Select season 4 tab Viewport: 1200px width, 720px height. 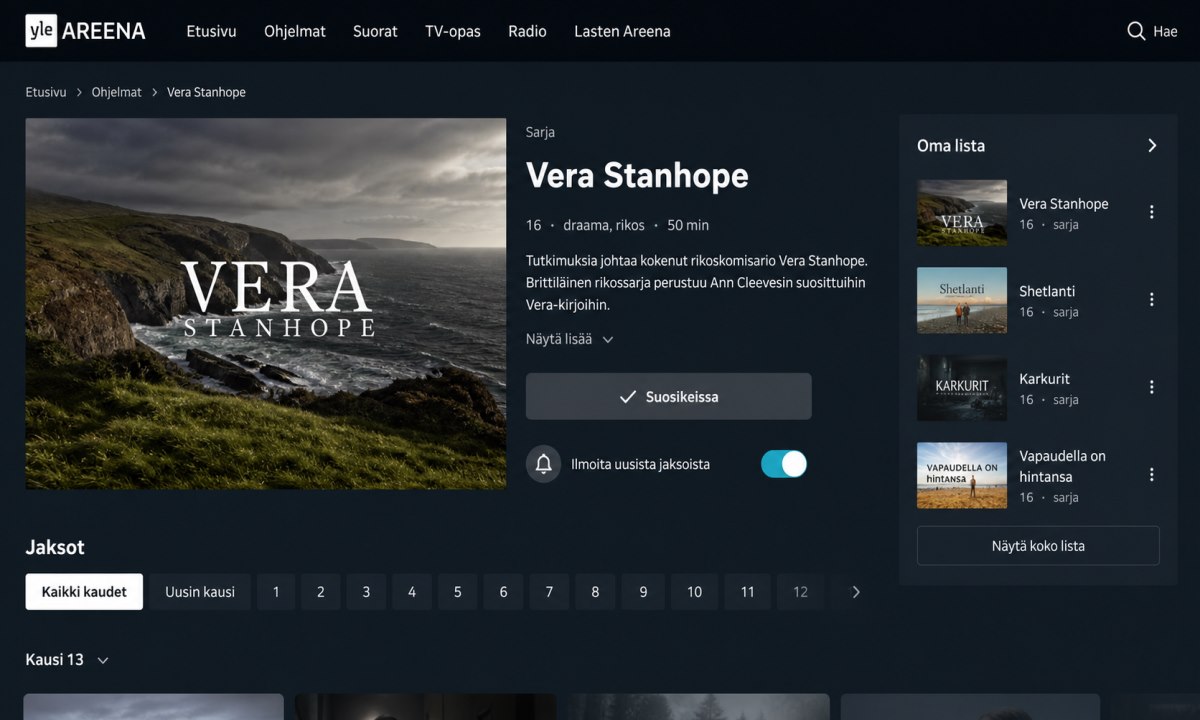(412, 592)
